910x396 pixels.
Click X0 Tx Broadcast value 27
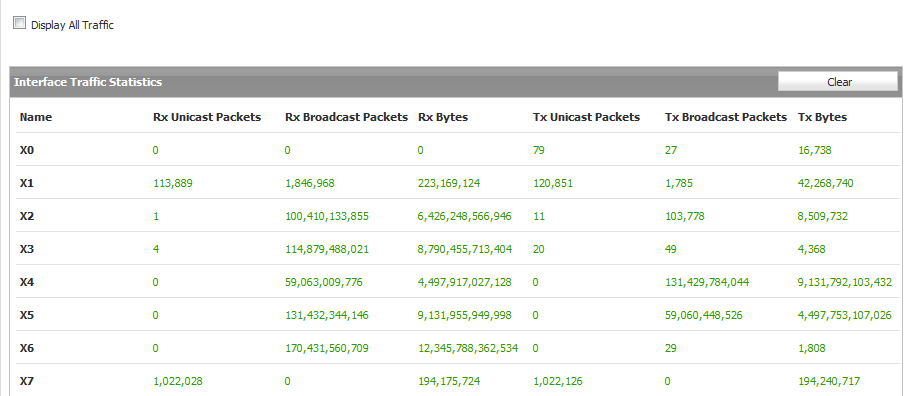pos(671,150)
